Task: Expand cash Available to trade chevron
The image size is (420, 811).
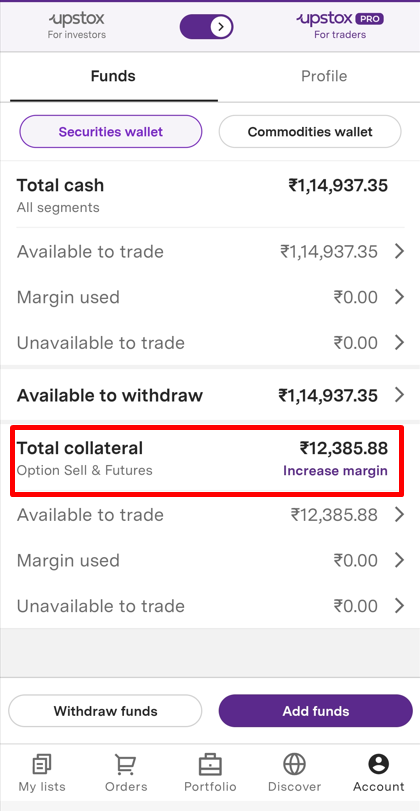Action: click(x=399, y=252)
